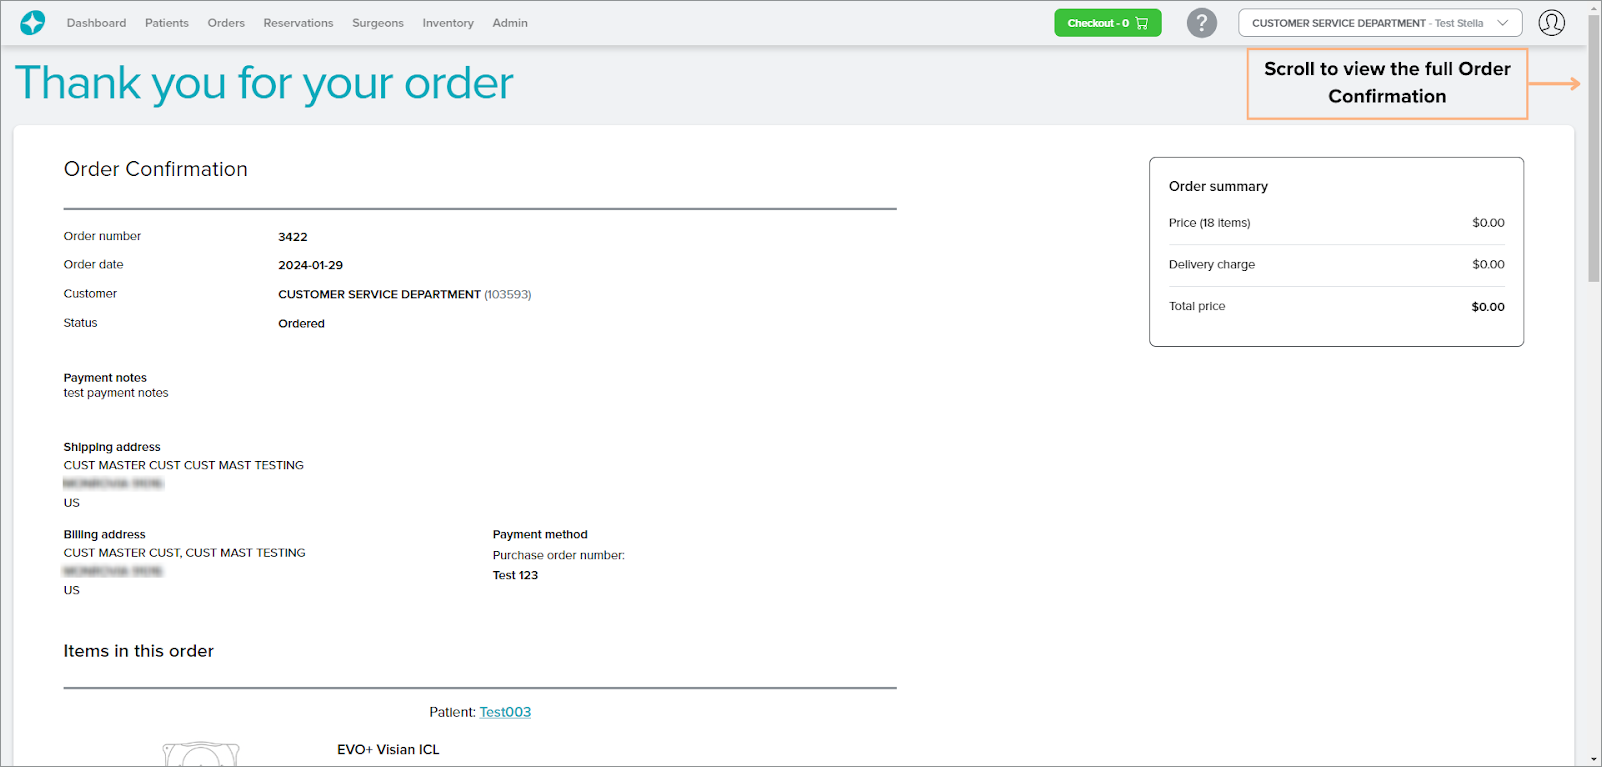This screenshot has width=1602, height=767.
Task: Expand the Customer Service Department dropdown
Action: (1367, 23)
